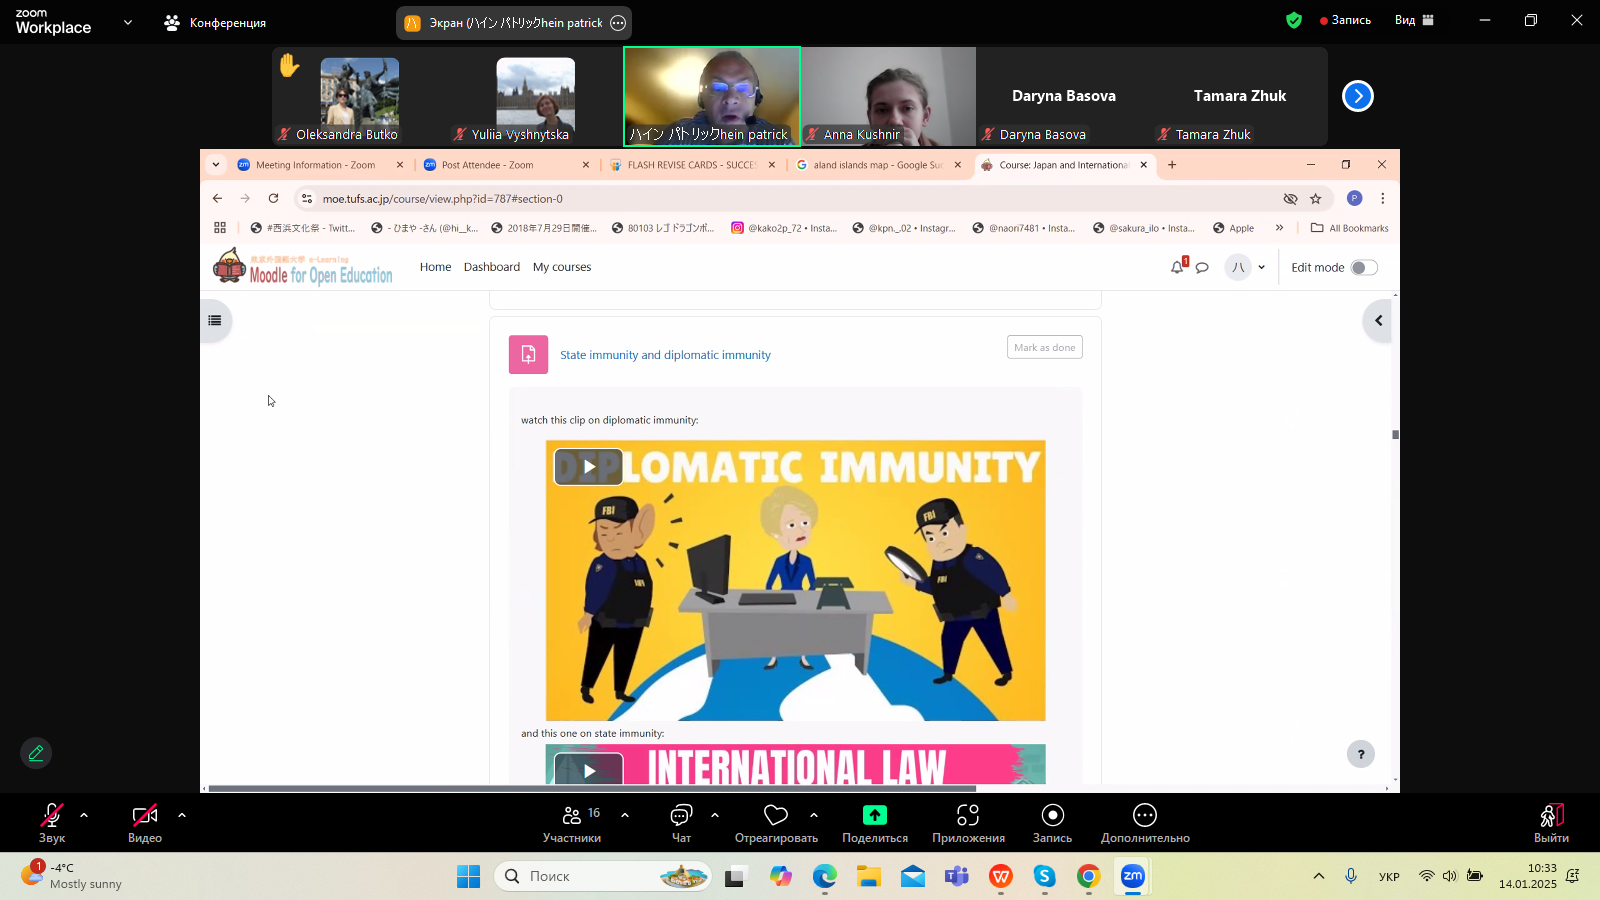Switch to the FLASH REVISE CARDS tab
Image resolution: width=1600 pixels, height=900 pixels.
(690, 165)
